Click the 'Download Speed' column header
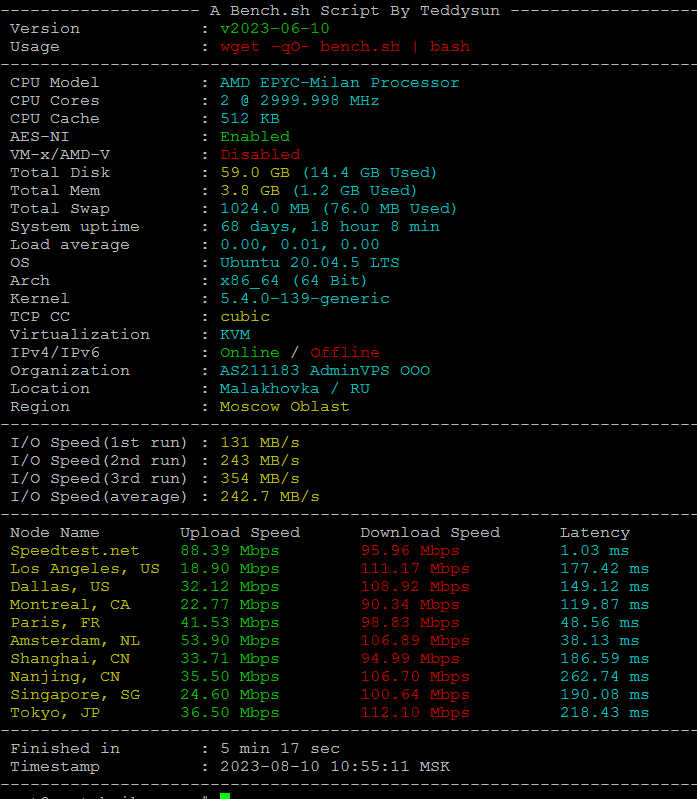Viewport: 697px width, 799px height. tap(430, 533)
